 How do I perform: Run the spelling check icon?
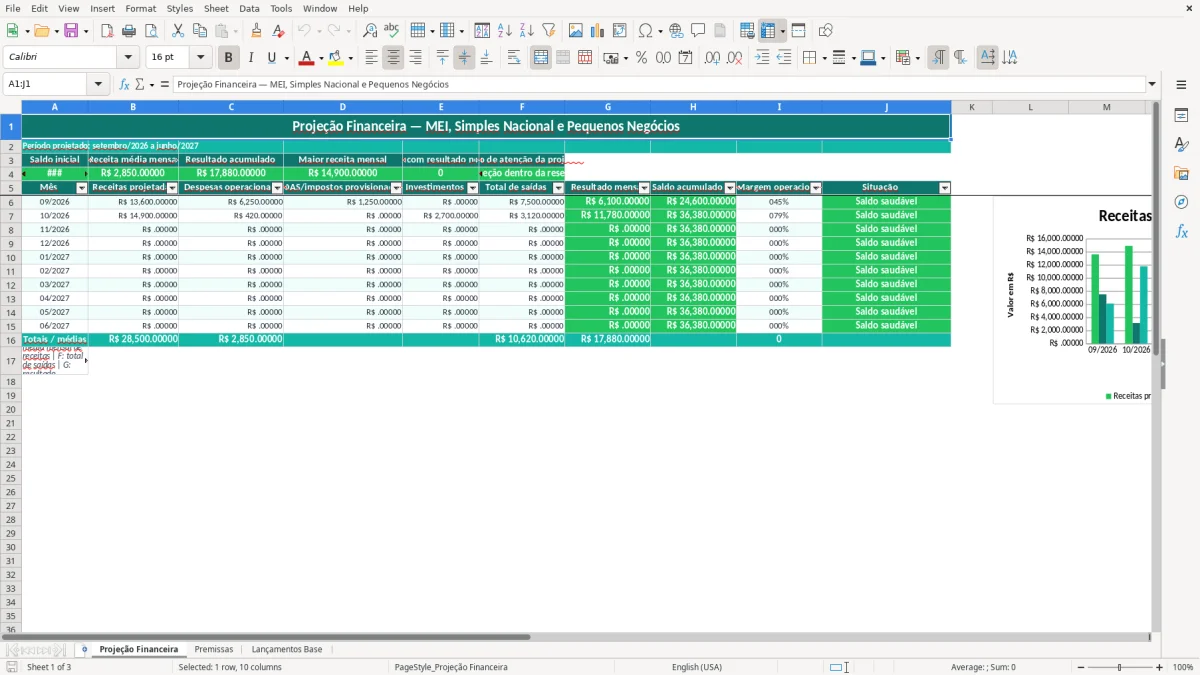[392, 31]
